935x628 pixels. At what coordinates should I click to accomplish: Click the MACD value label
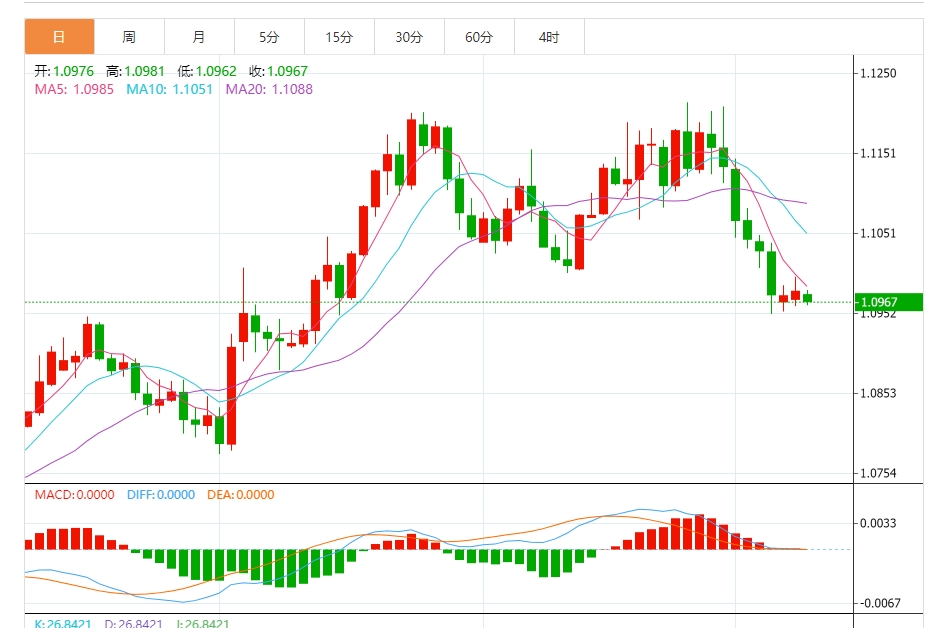click(74, 495)
